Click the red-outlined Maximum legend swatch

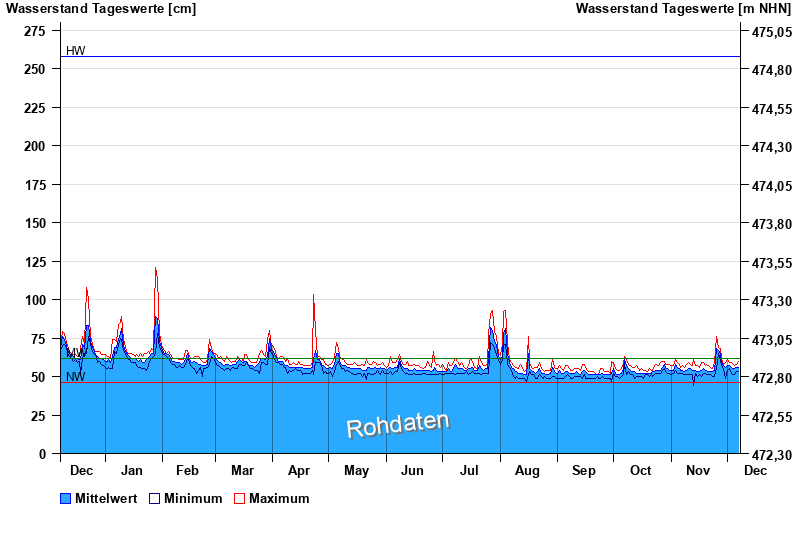pyautogui.click(x=239, y=498)
